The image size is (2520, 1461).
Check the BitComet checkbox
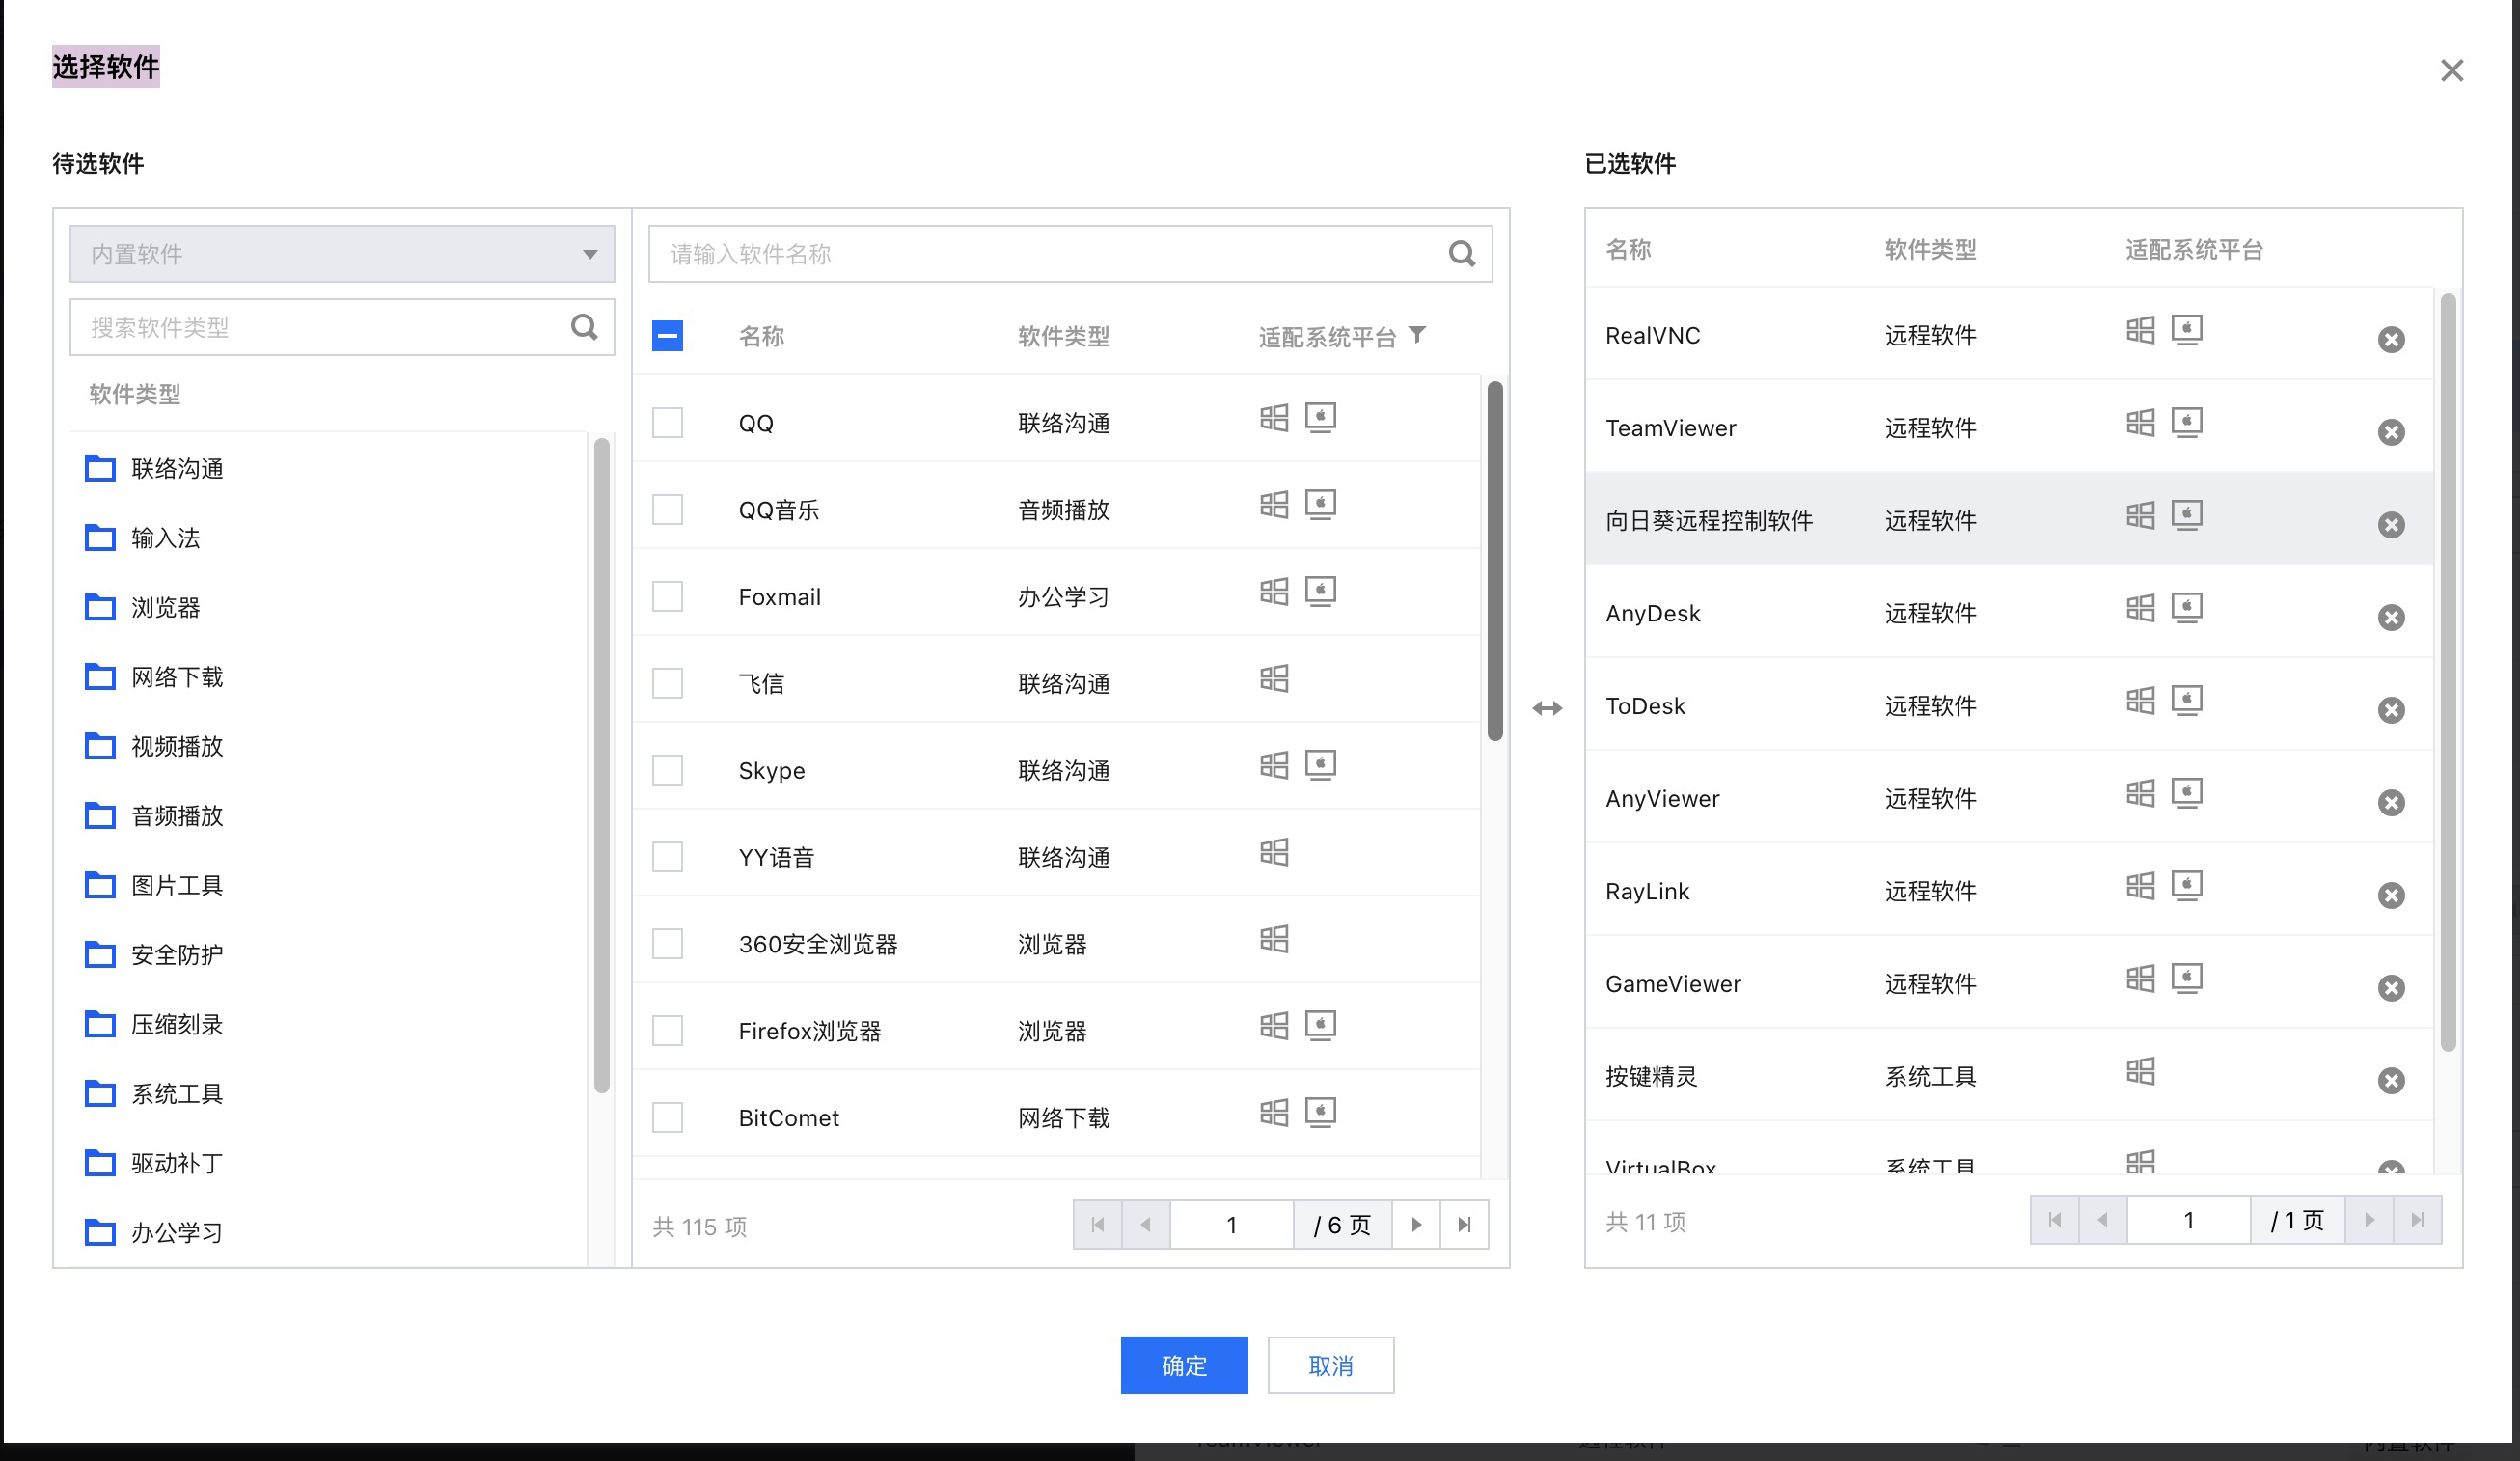pos(667,1117)
